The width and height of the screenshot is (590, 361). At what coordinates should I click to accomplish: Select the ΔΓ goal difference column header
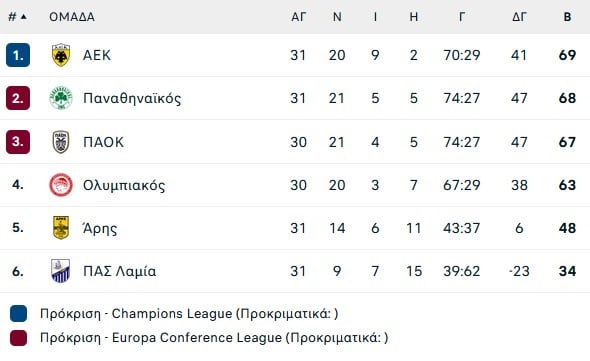[519, 17]
